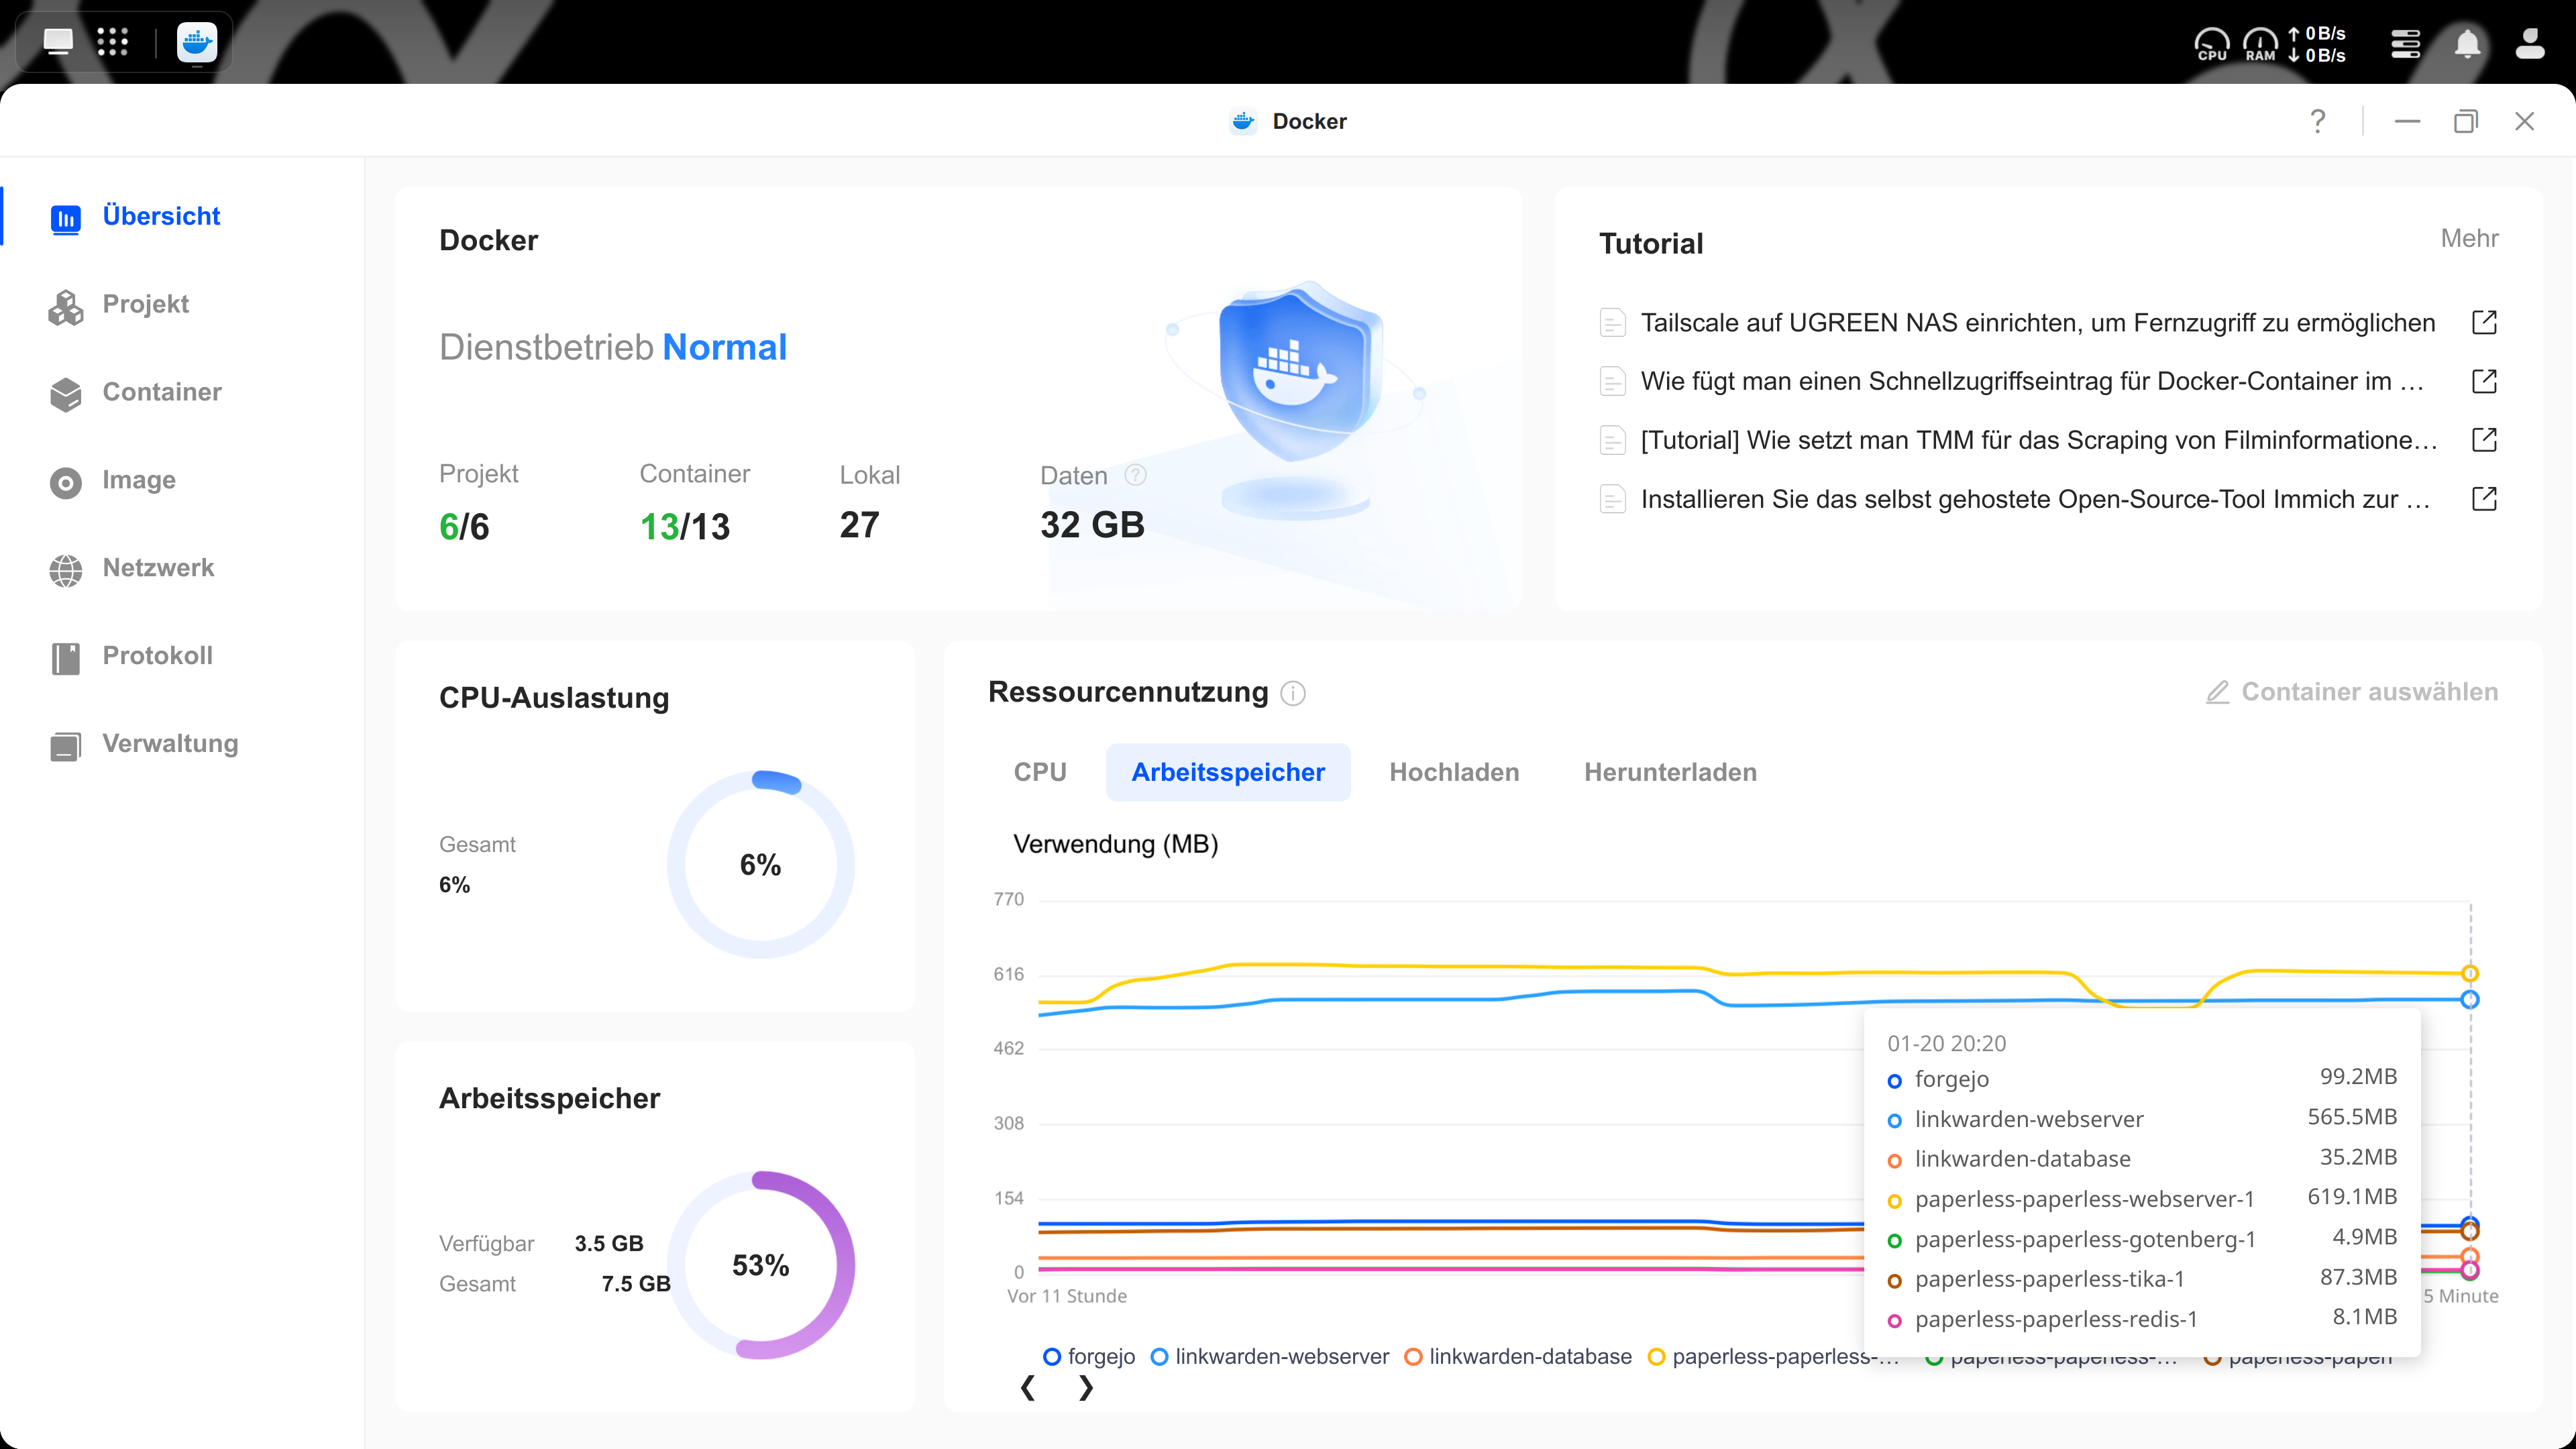The image size is (2576, 1449).
Task: Open the Projekt section in sidebar
Action: (145, 304)
